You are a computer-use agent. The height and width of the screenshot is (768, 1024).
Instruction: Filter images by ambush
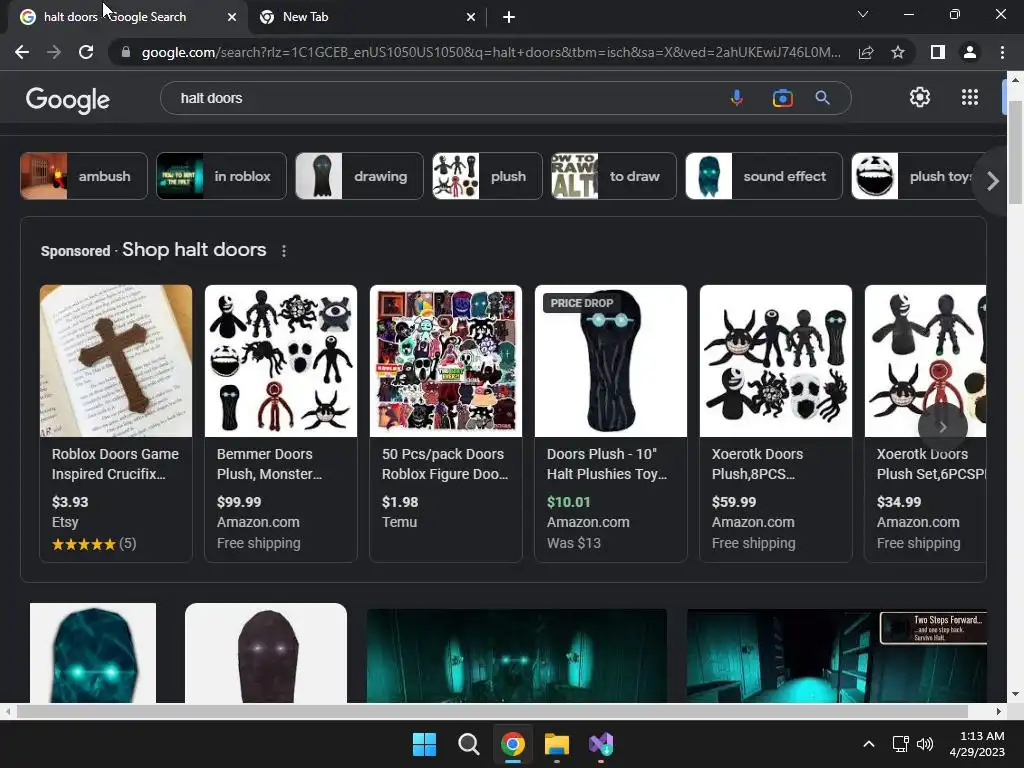(x=84, y=176)
